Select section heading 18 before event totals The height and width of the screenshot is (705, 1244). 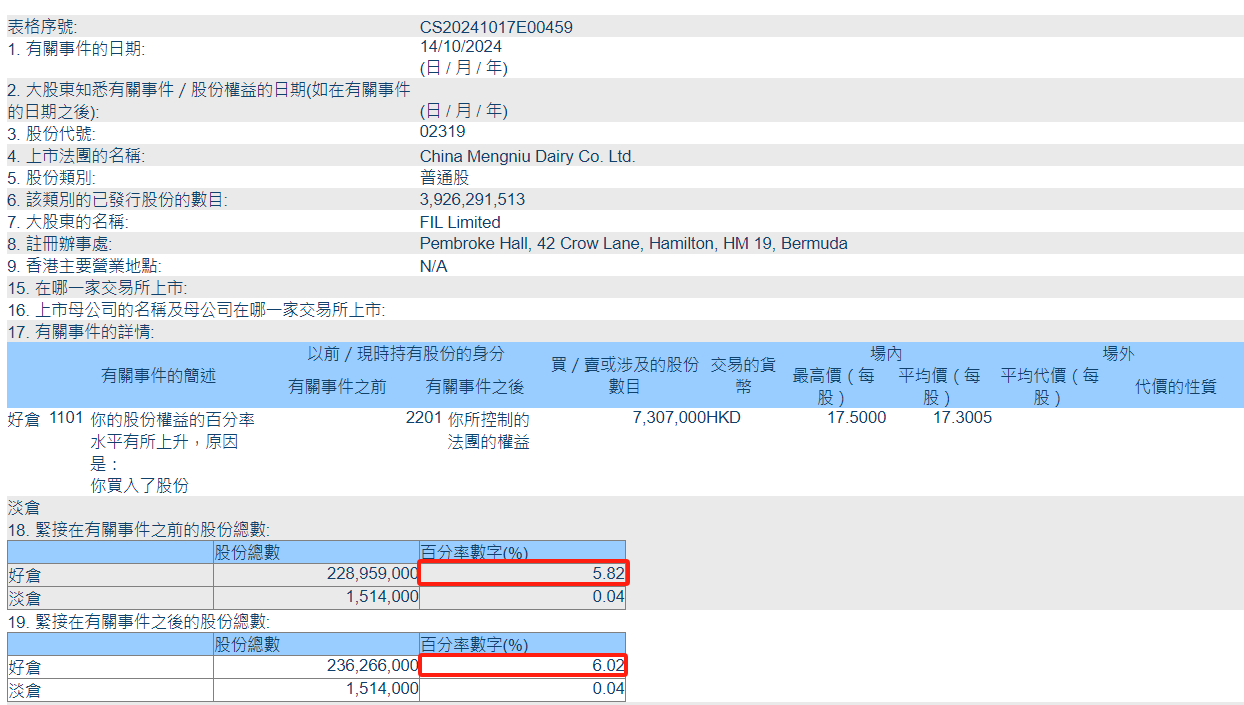pos(139,530)
